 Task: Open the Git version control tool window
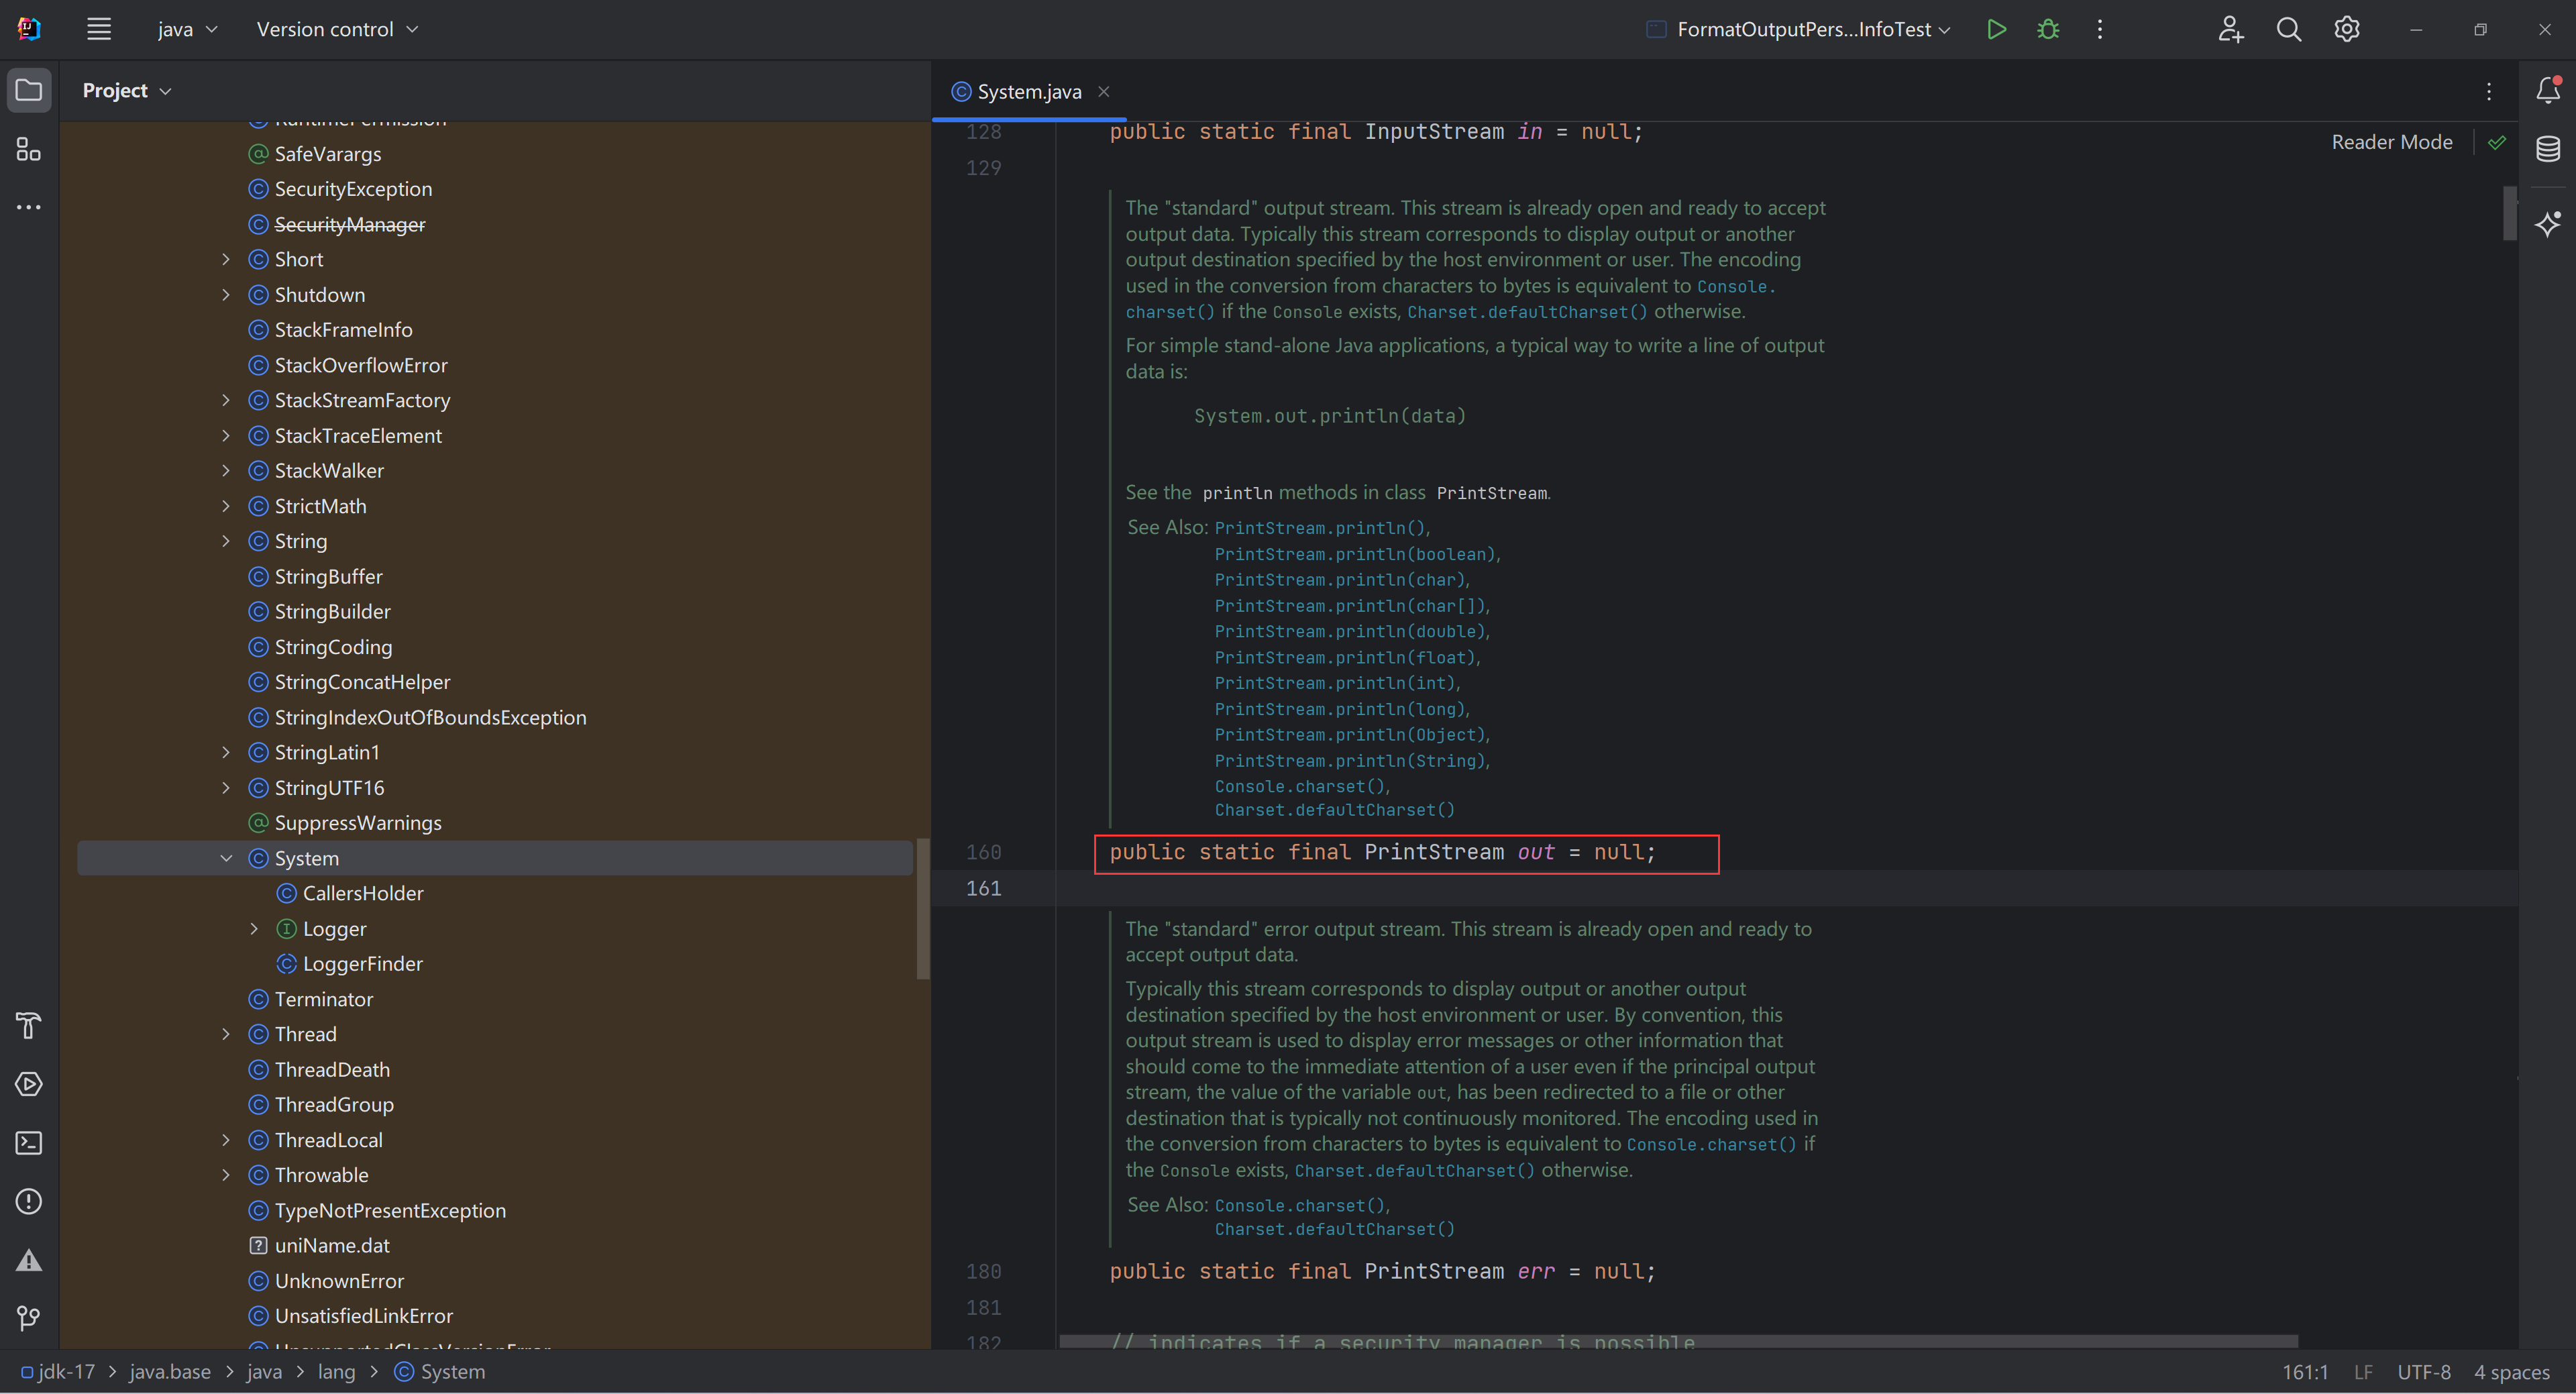[x=29, y=1318]
